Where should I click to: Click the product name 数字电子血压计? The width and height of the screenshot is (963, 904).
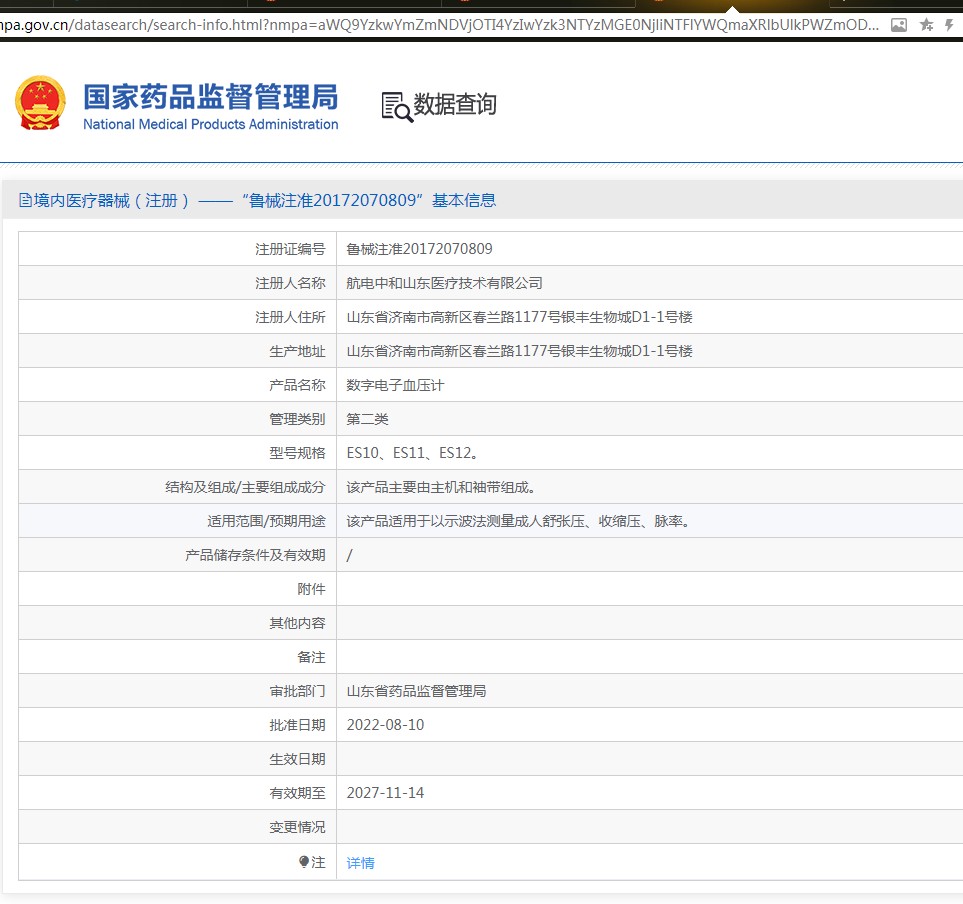pyautogui.click(x=395, y=385)
